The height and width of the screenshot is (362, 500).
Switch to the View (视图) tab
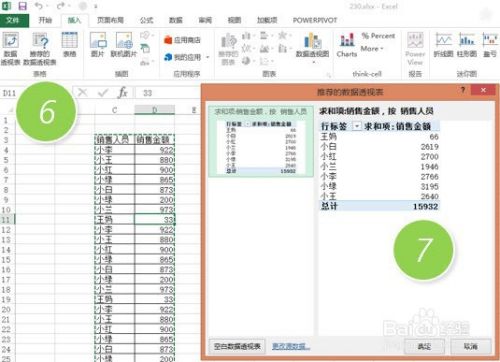point(234,20)
